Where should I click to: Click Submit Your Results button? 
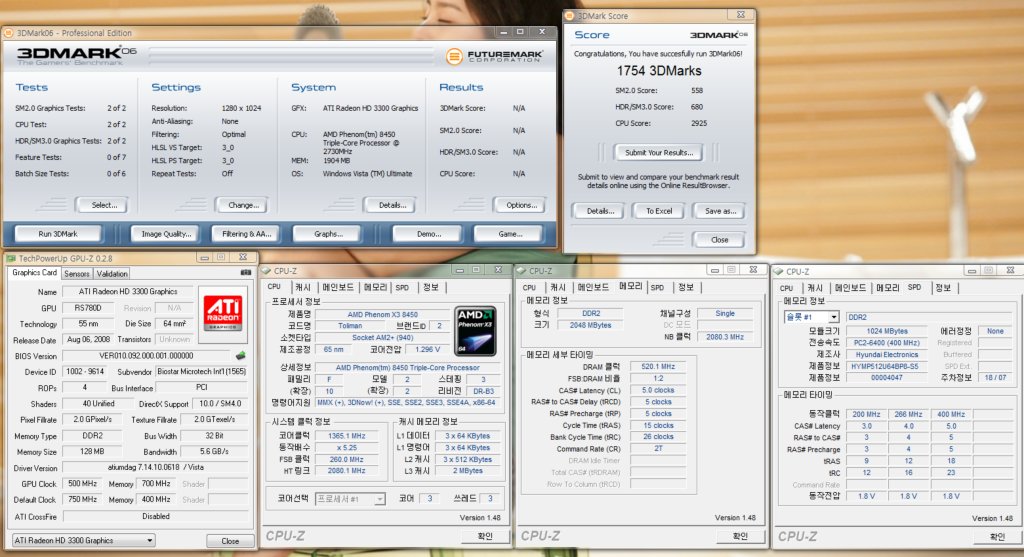[x=658, y=152]
